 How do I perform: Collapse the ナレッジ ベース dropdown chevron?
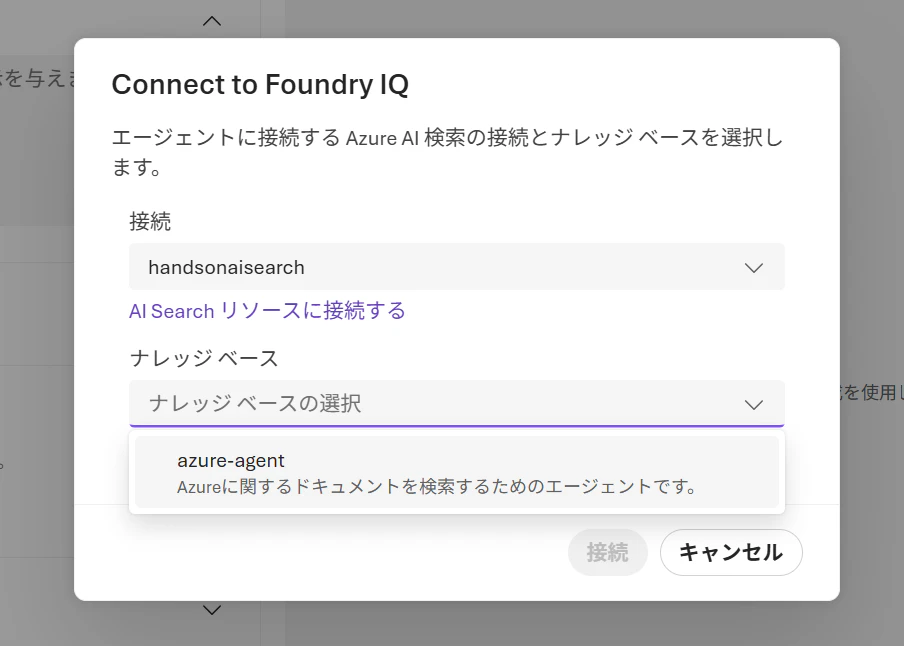[754, 404]
